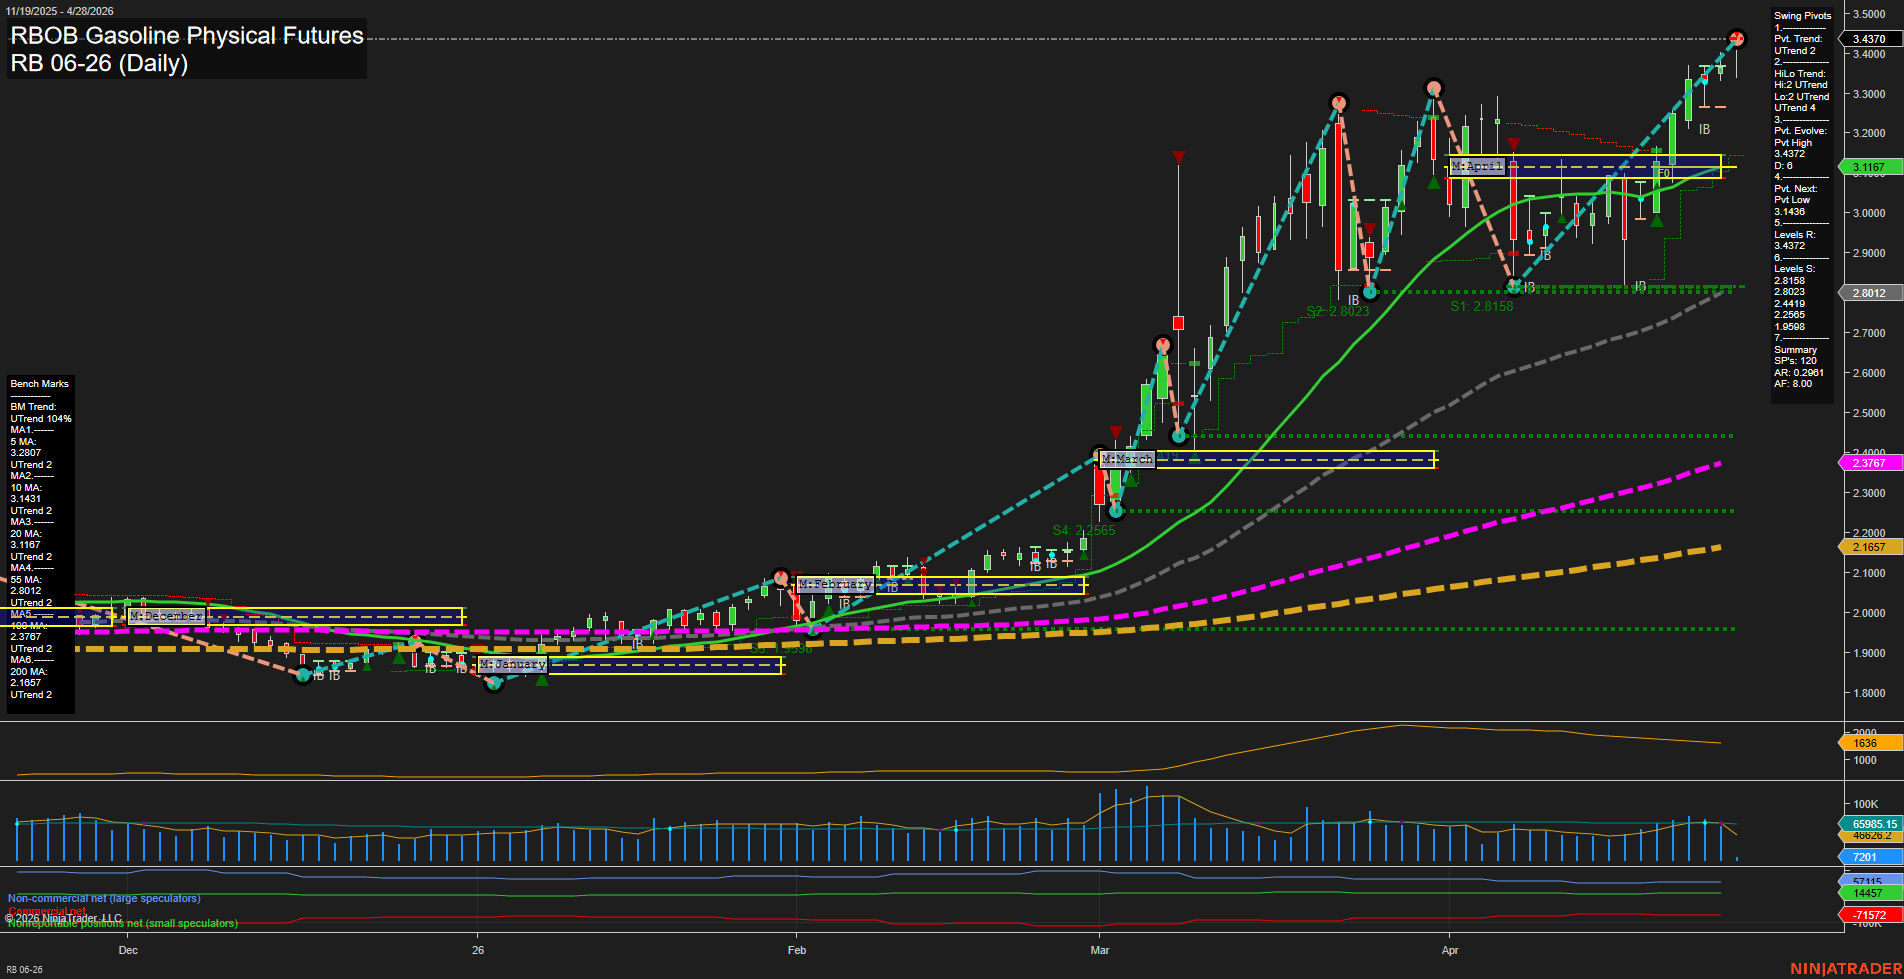Click the Swing Pivots panel header

(x=1801, y=15)
